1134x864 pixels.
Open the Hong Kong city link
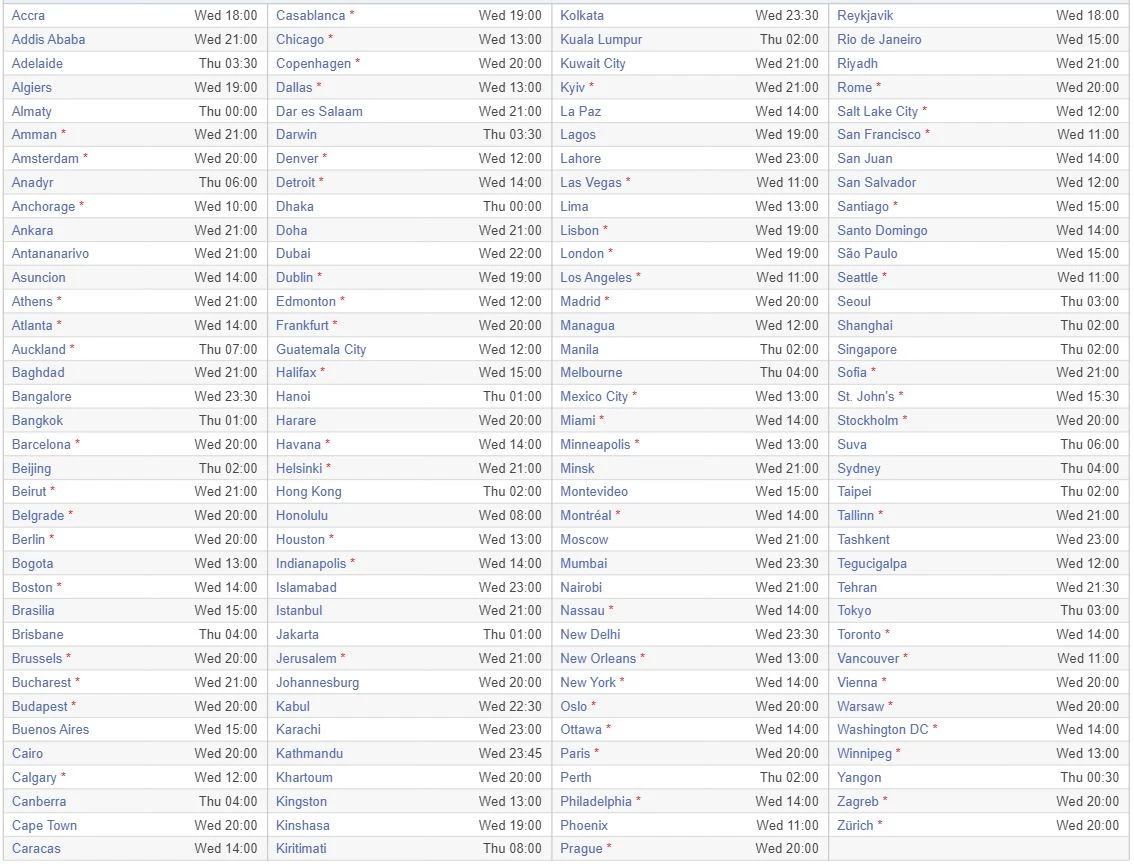point(309,492)
